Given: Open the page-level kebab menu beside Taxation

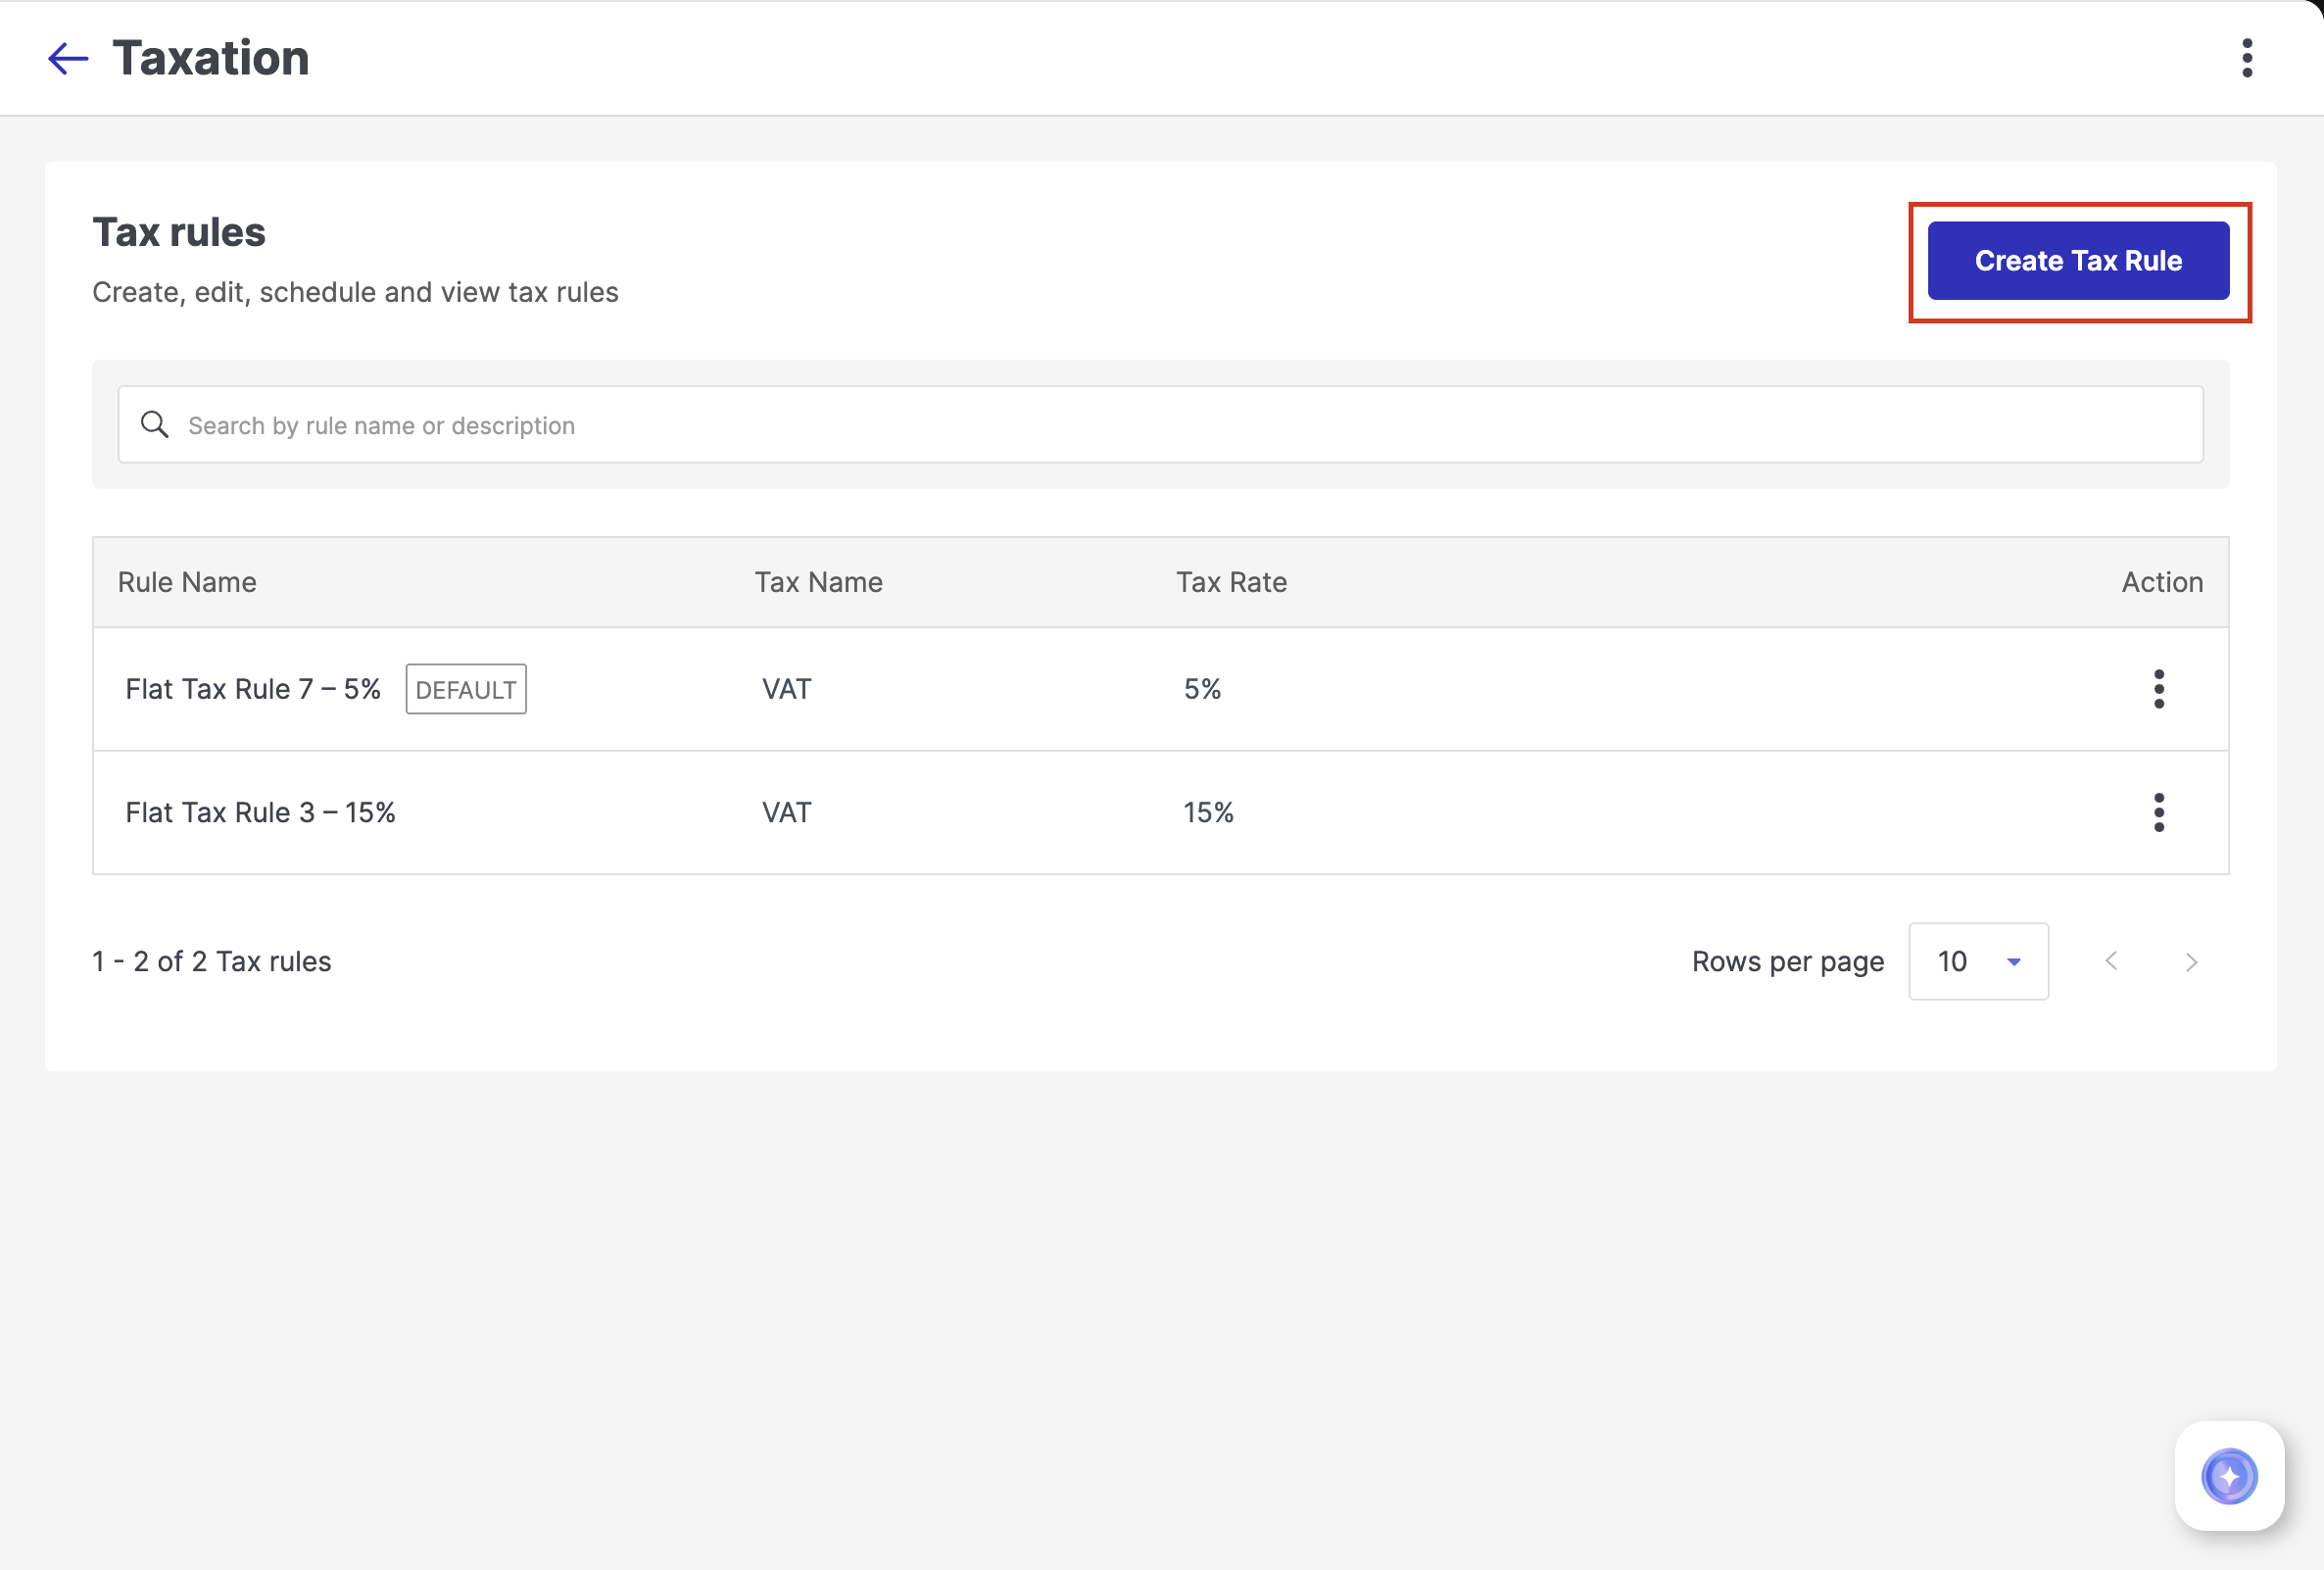Looking at the screenshot, I should 2247,58.
